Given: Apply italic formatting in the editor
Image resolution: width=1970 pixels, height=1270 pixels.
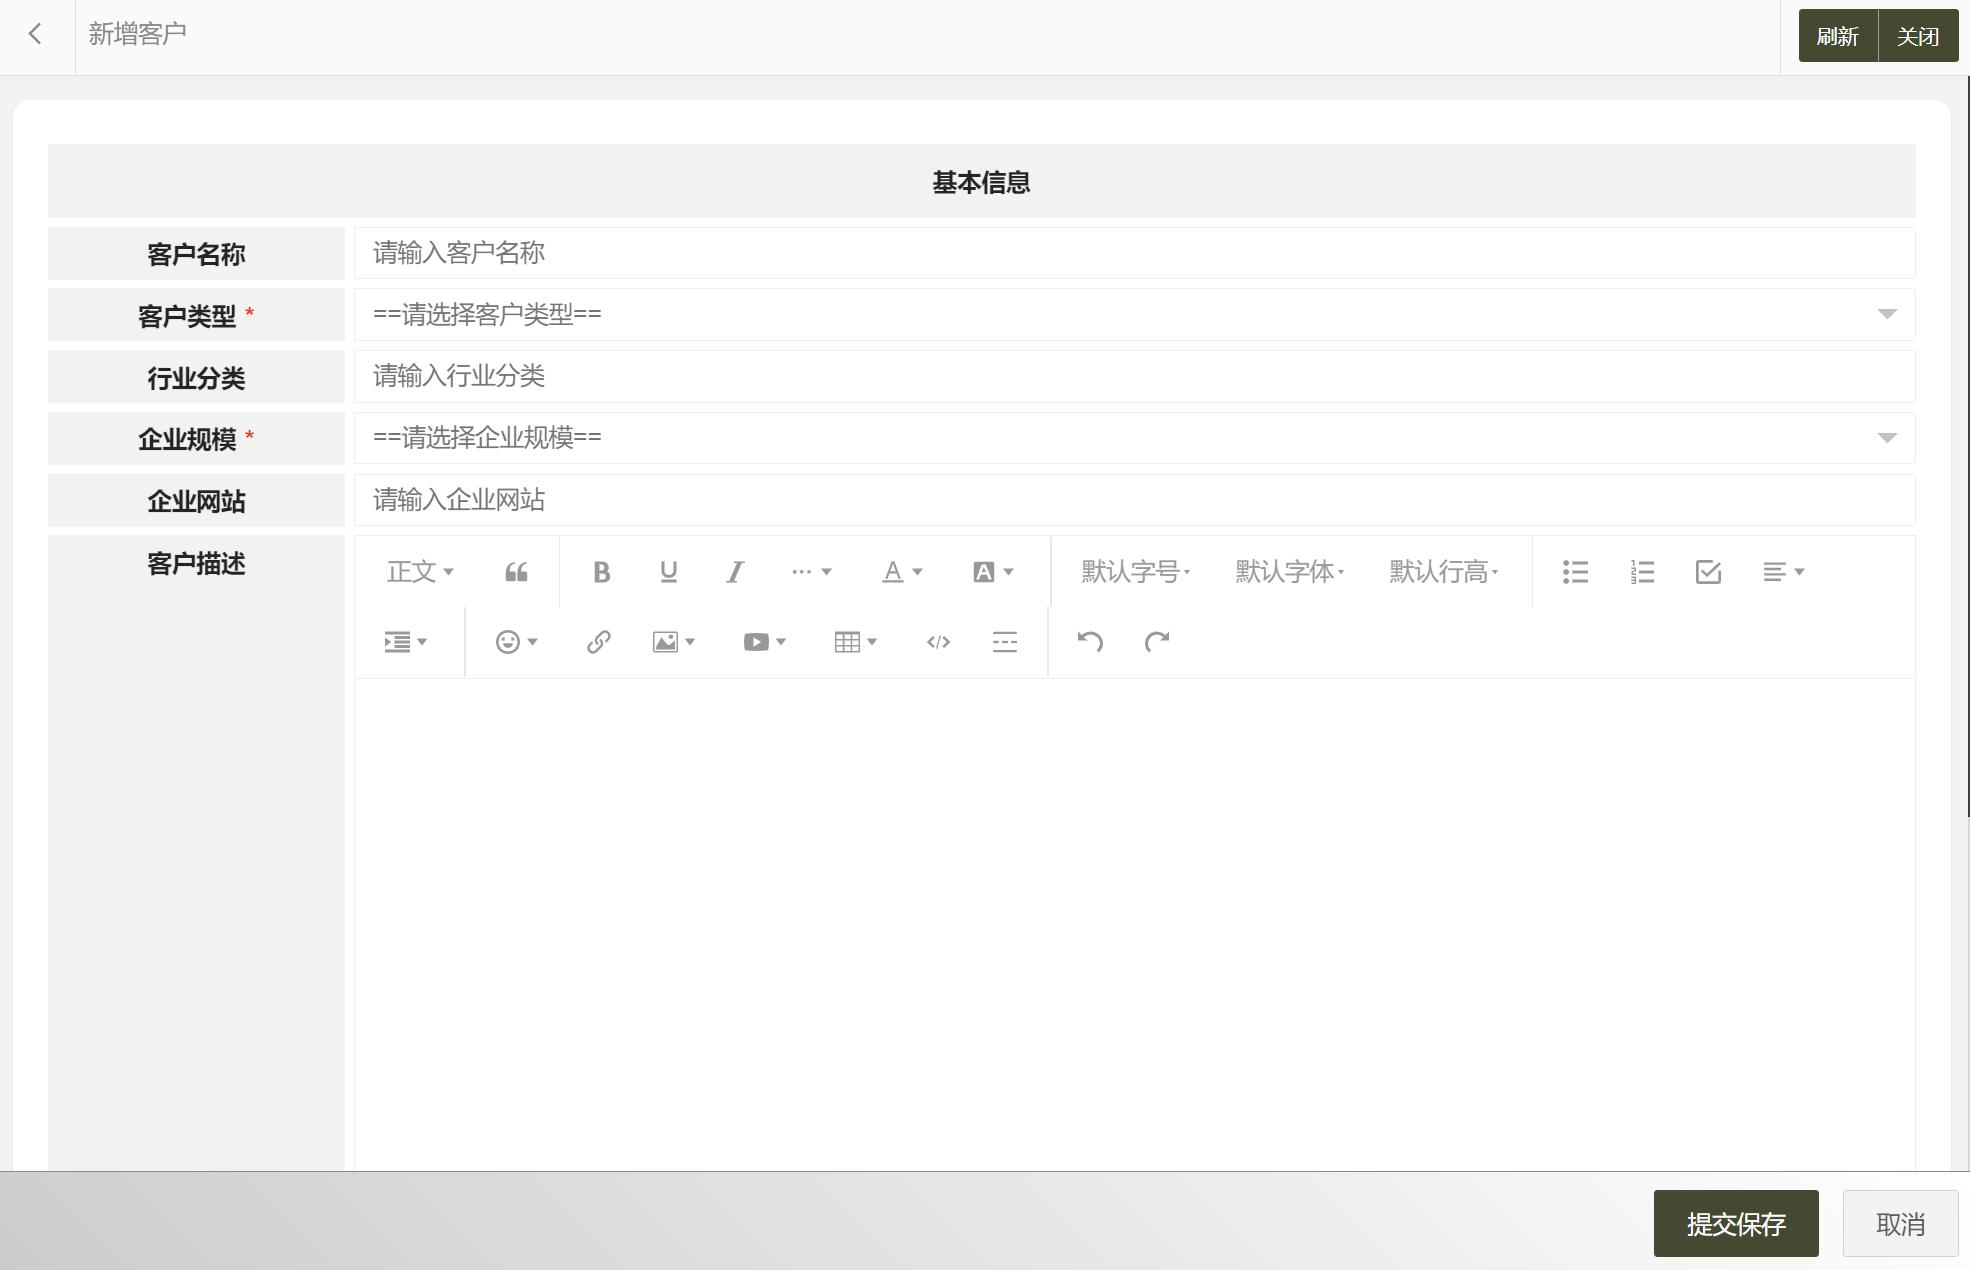Looking at the screenshot, I should (735, 571).
